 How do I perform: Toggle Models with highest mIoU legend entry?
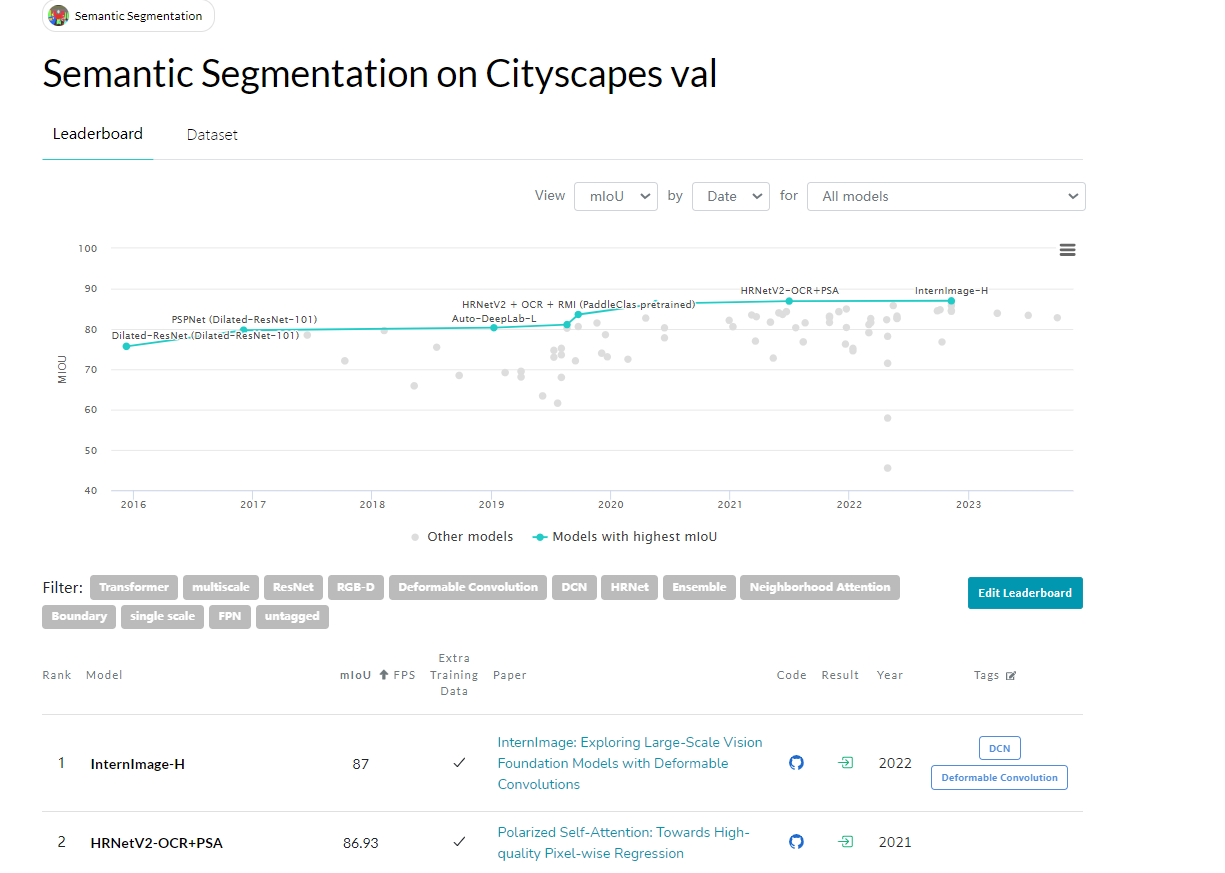(x=625, y=537)
